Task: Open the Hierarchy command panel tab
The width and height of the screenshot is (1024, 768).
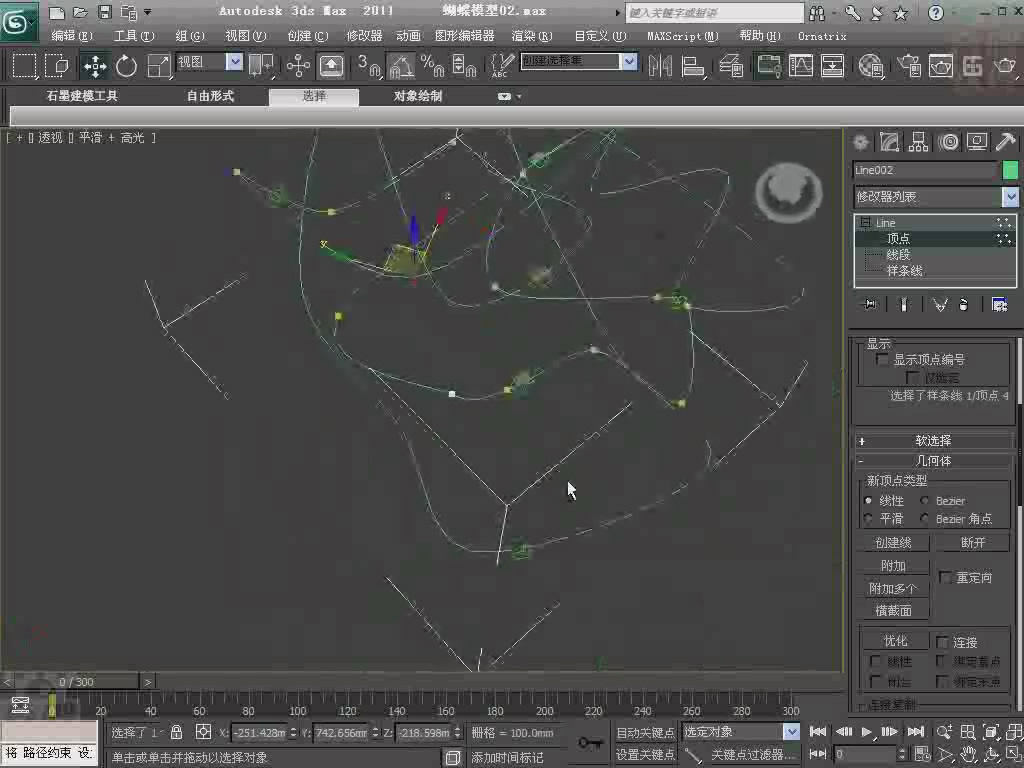Action: [x=919, y=142]
